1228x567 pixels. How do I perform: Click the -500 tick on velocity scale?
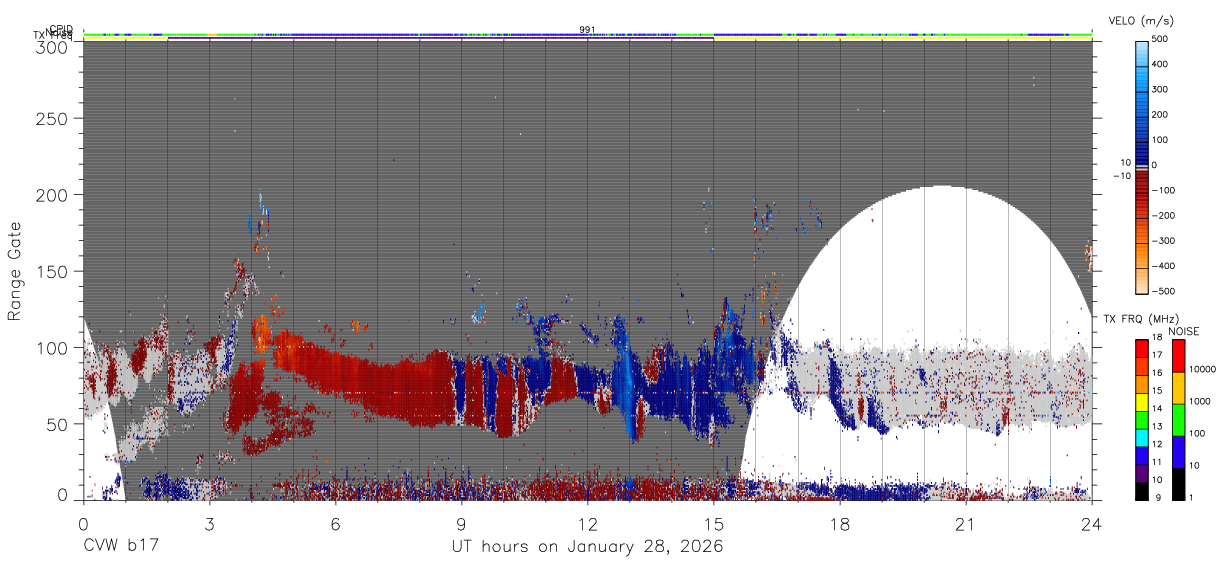click(x=1161, y=291)
